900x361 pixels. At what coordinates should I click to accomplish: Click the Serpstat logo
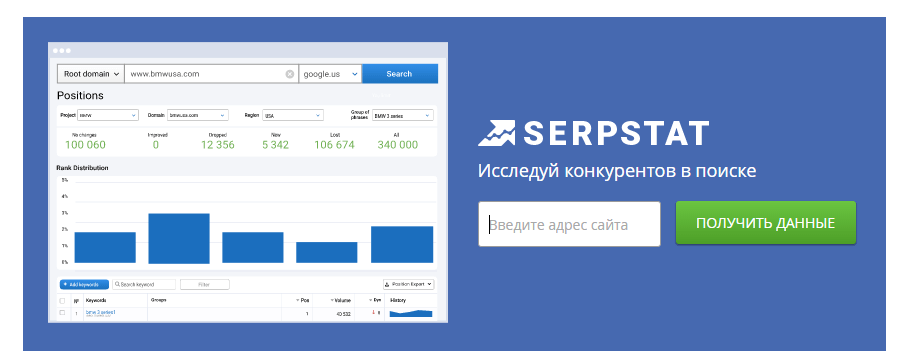click(593, 133)
